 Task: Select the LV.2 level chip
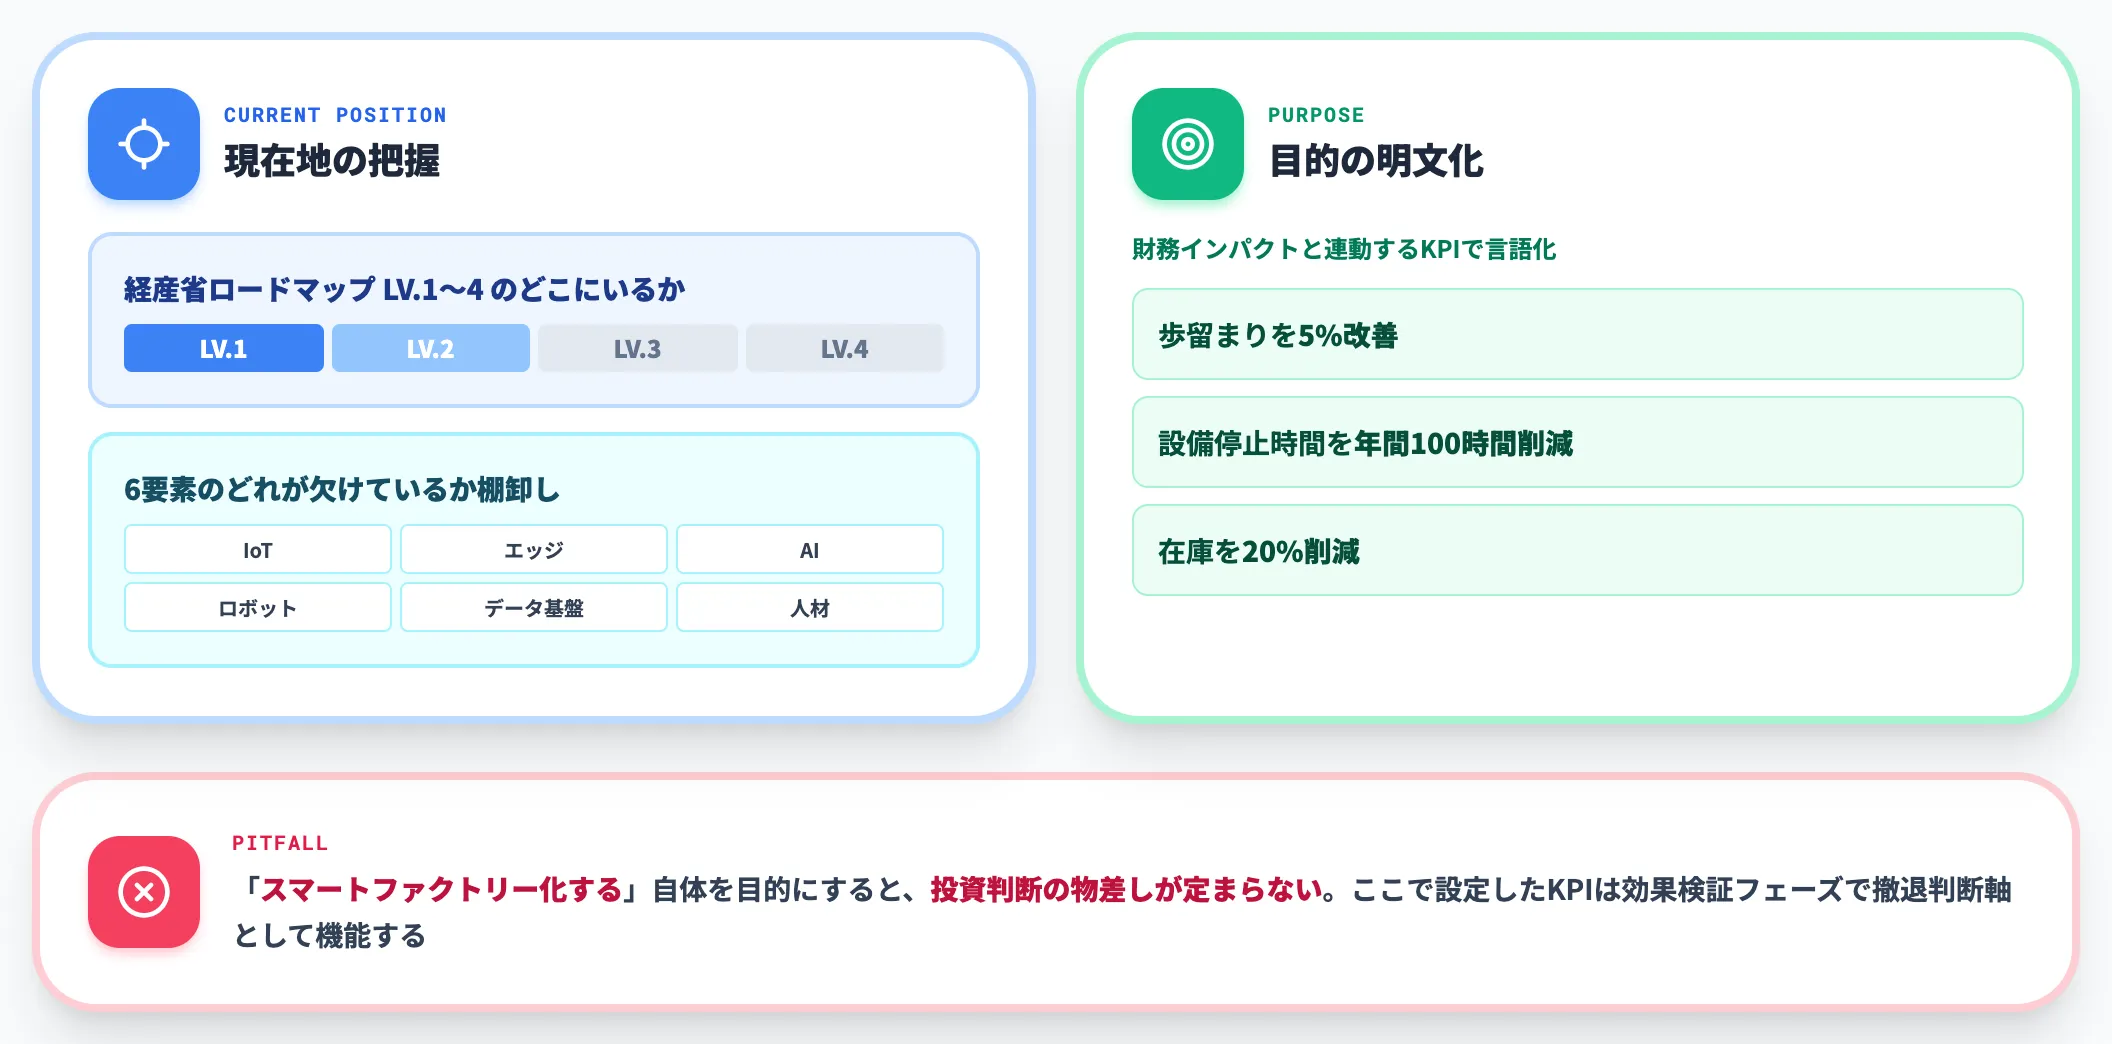pos(431,348)
